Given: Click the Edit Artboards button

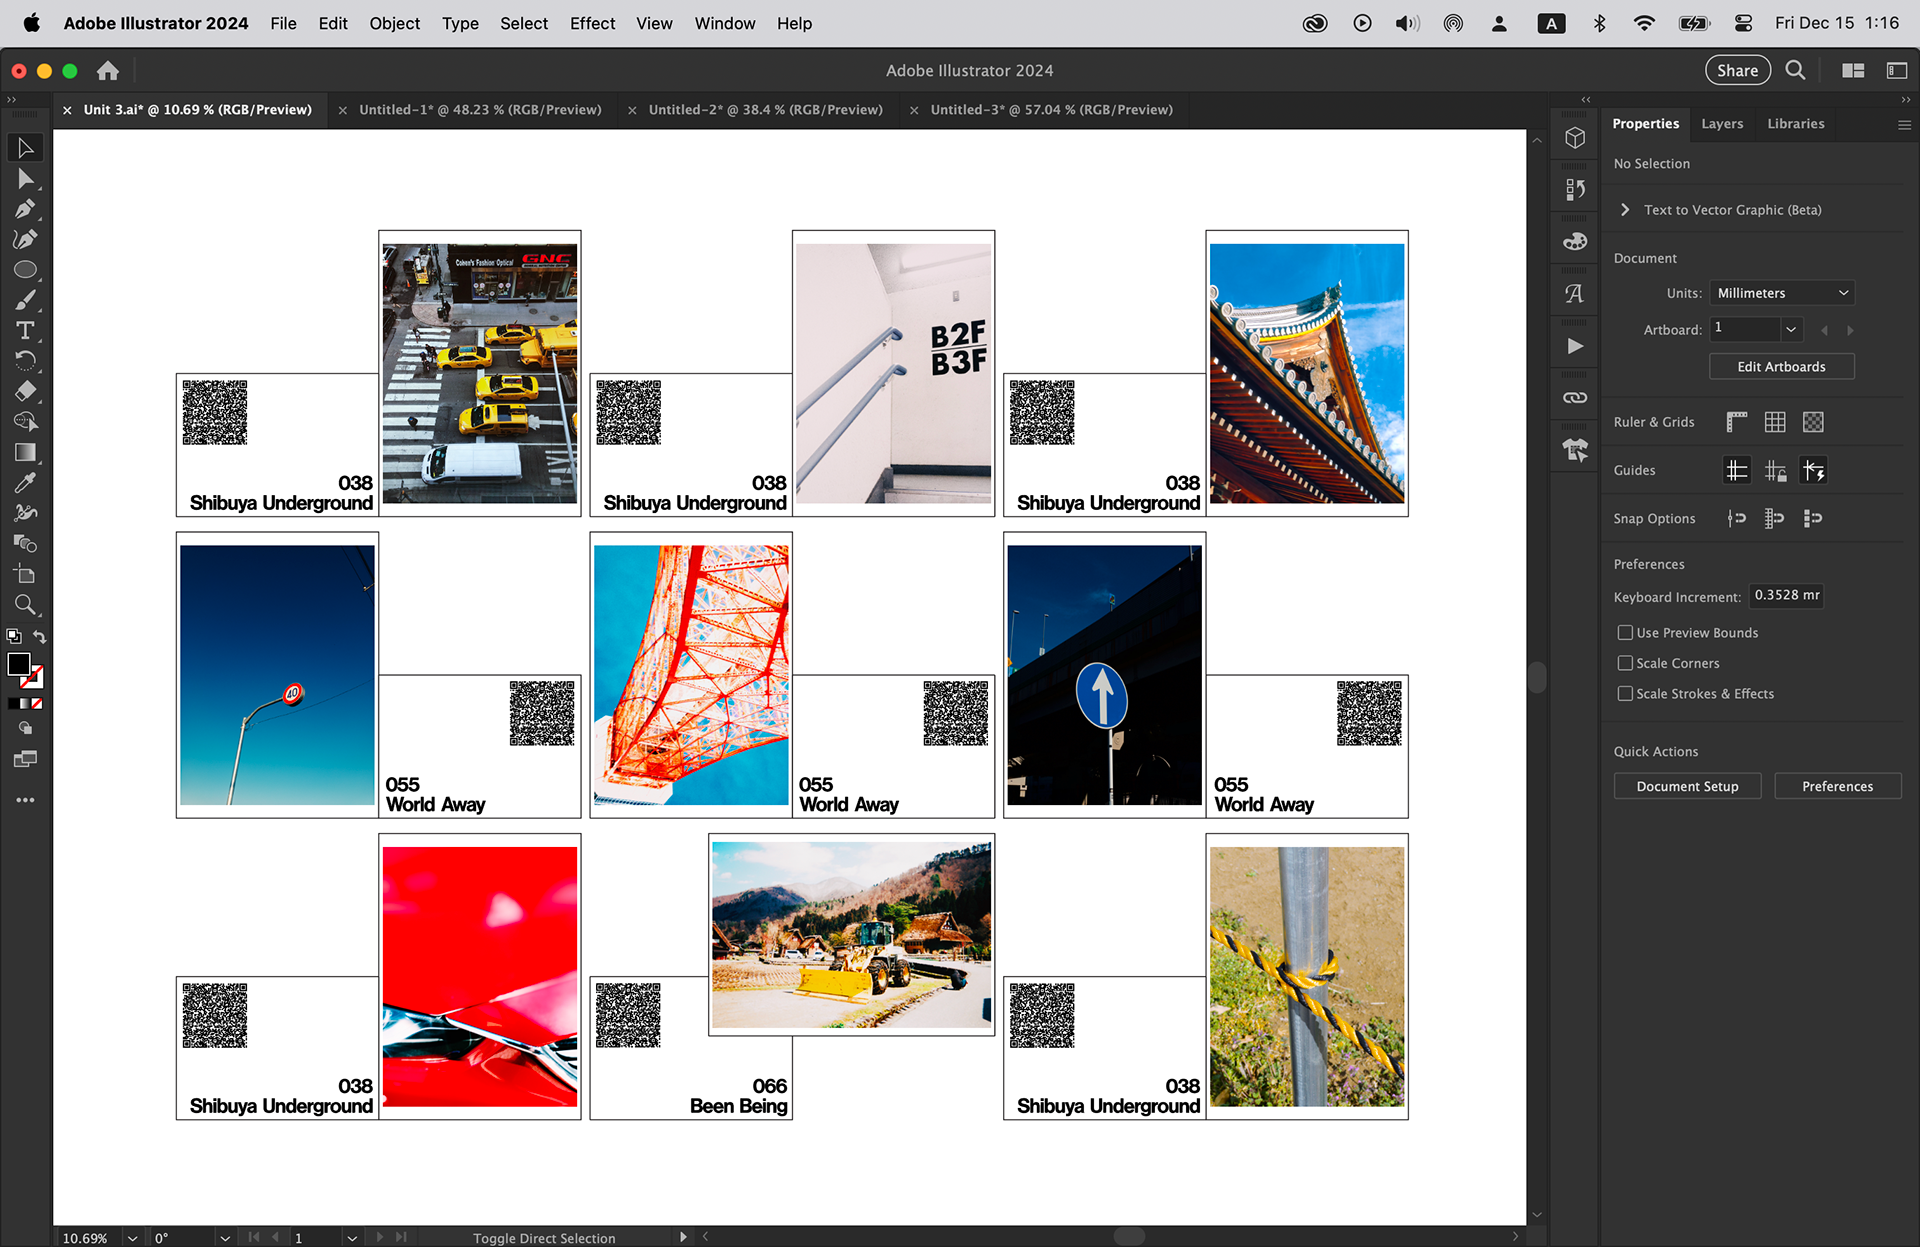Looking at the screenshot, I should [x=1781, y=367].
